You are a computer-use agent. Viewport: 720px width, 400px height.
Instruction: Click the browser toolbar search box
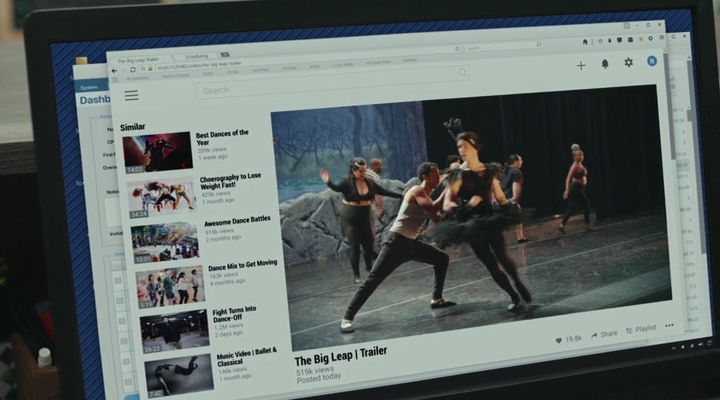coord(503,45)
